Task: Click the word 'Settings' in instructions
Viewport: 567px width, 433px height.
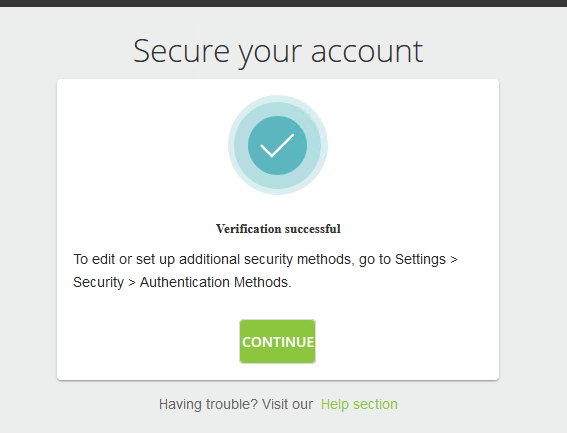Action: (x=420, y=259)
